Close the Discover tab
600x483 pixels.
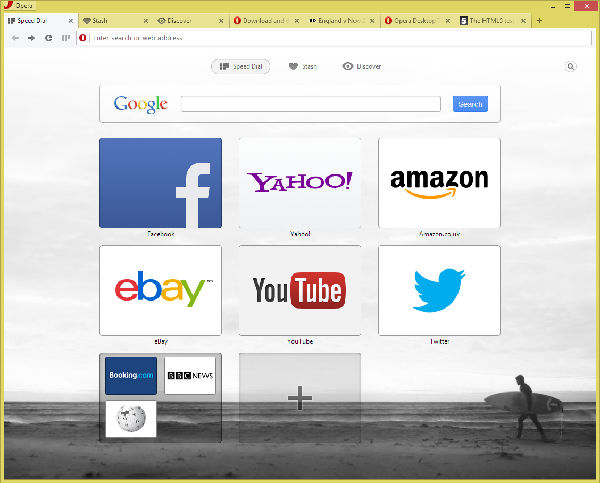point(221,21)
